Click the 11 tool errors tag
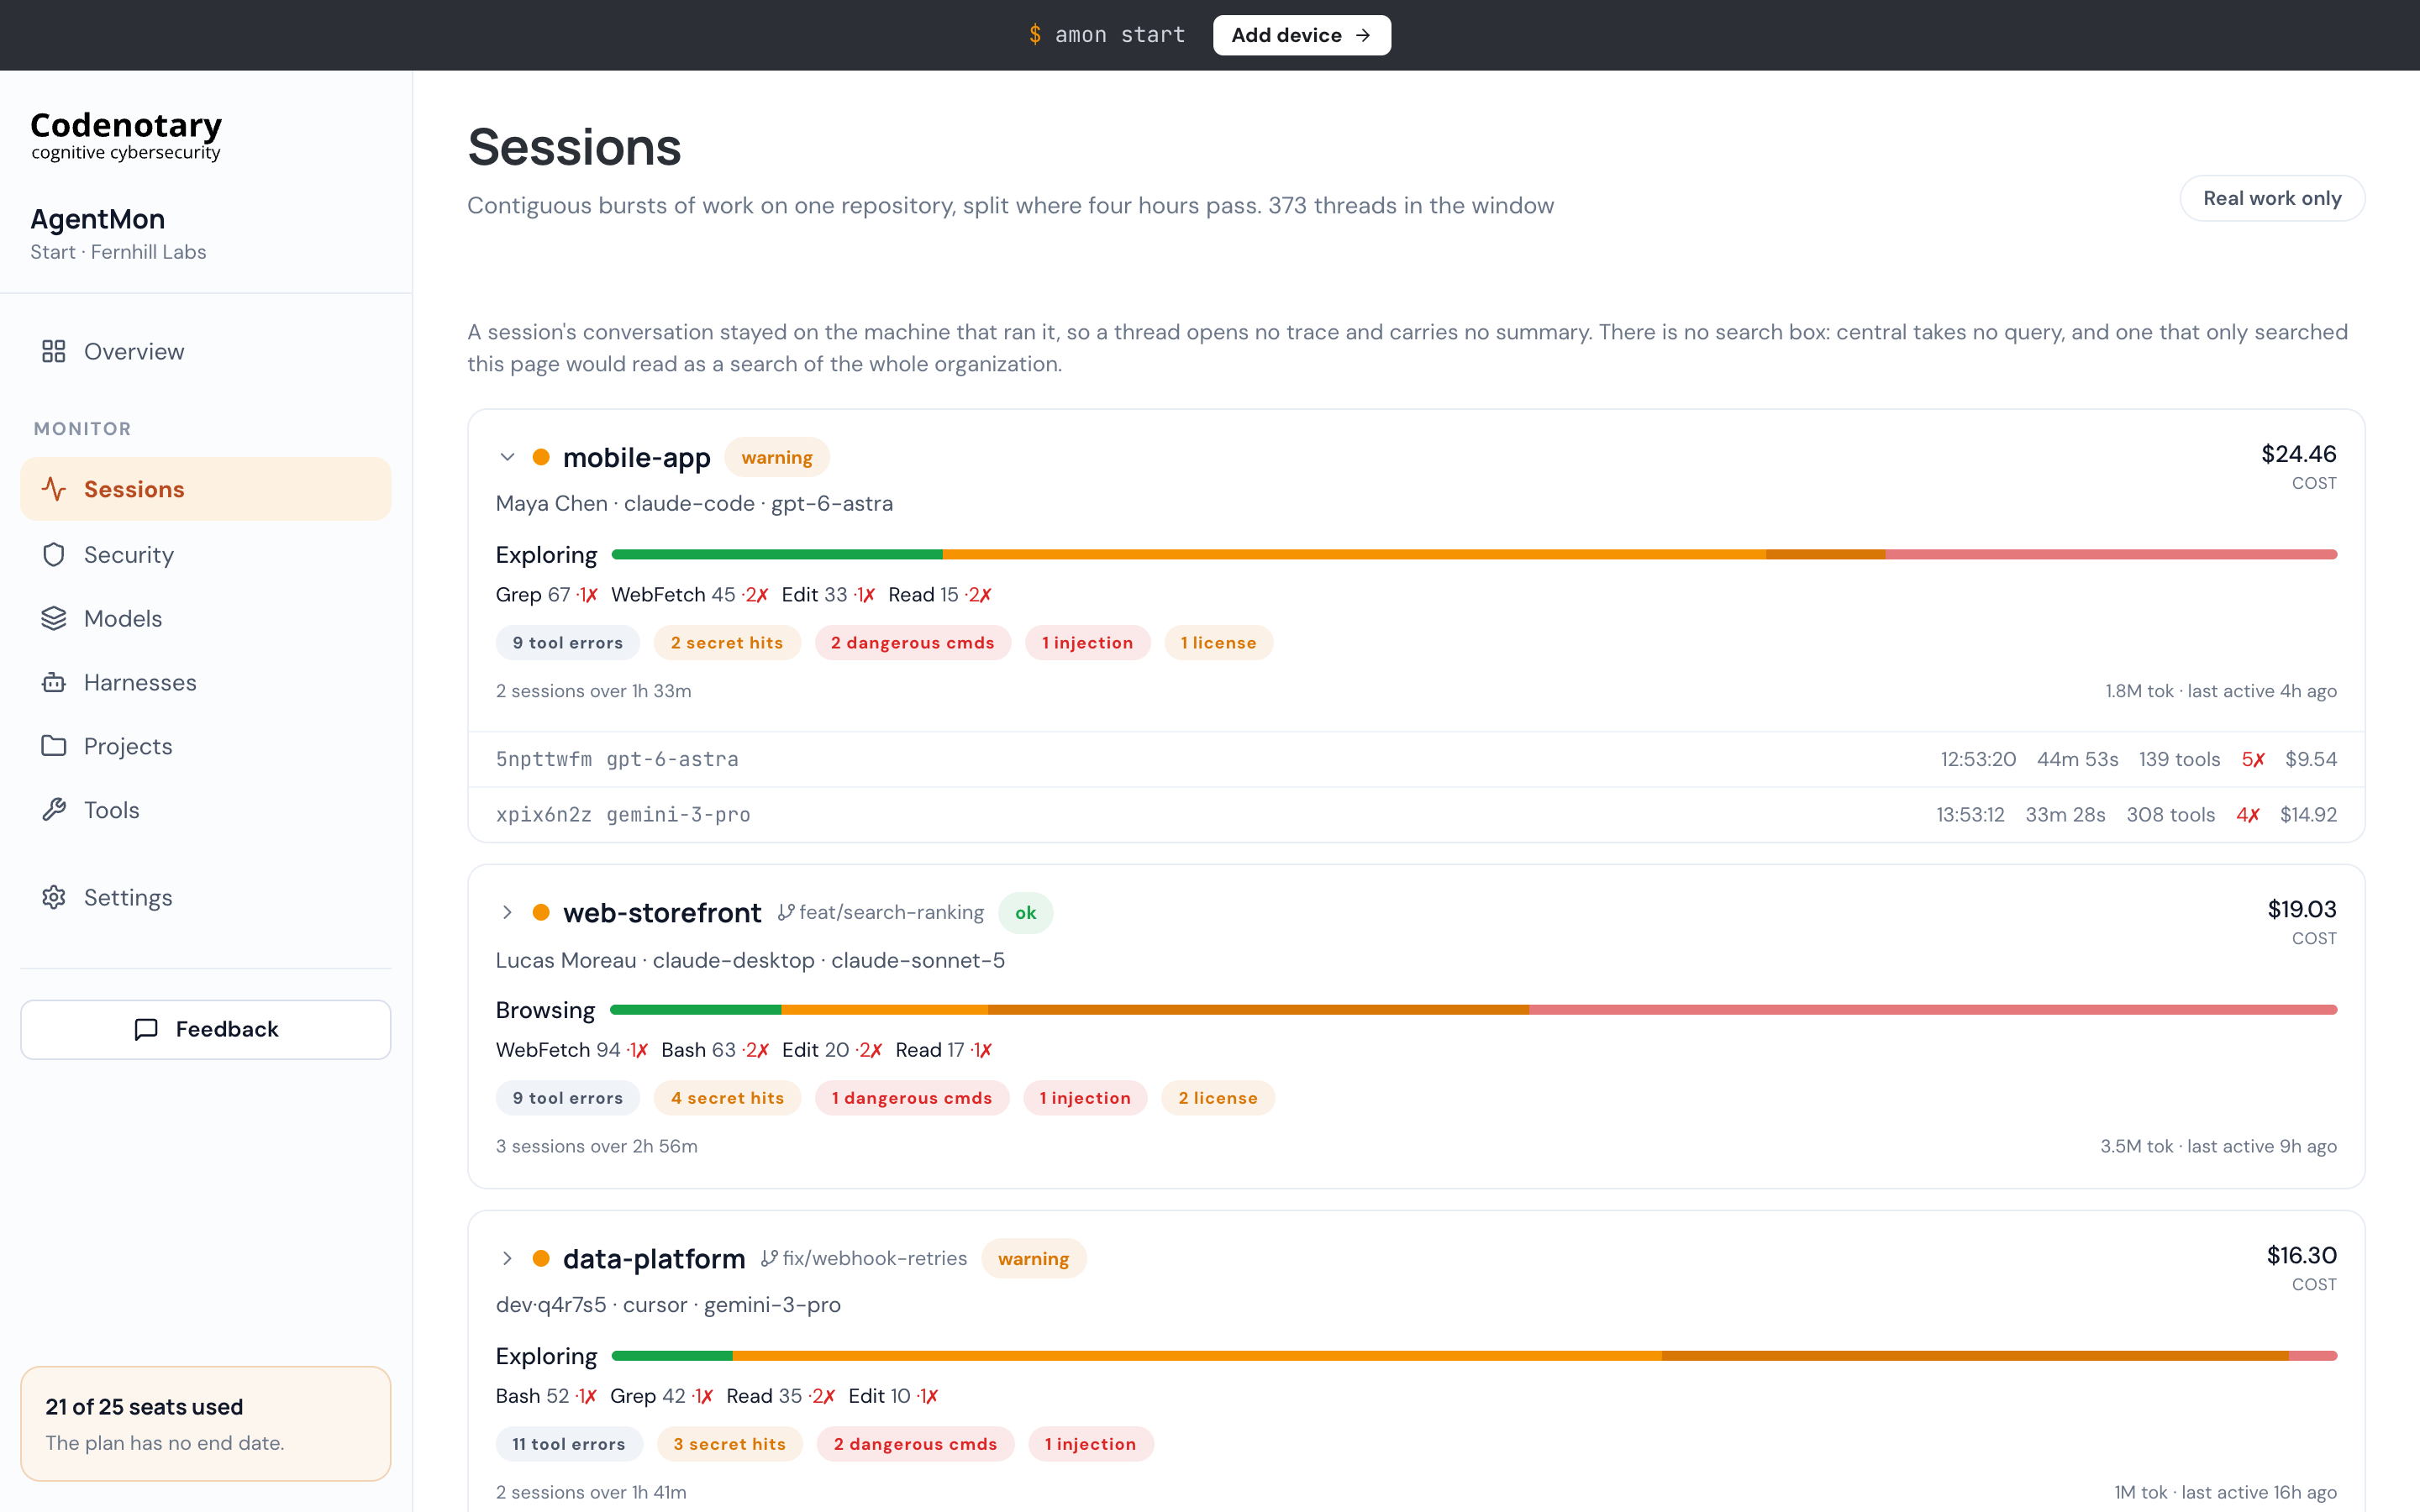 click(569, 1444)
